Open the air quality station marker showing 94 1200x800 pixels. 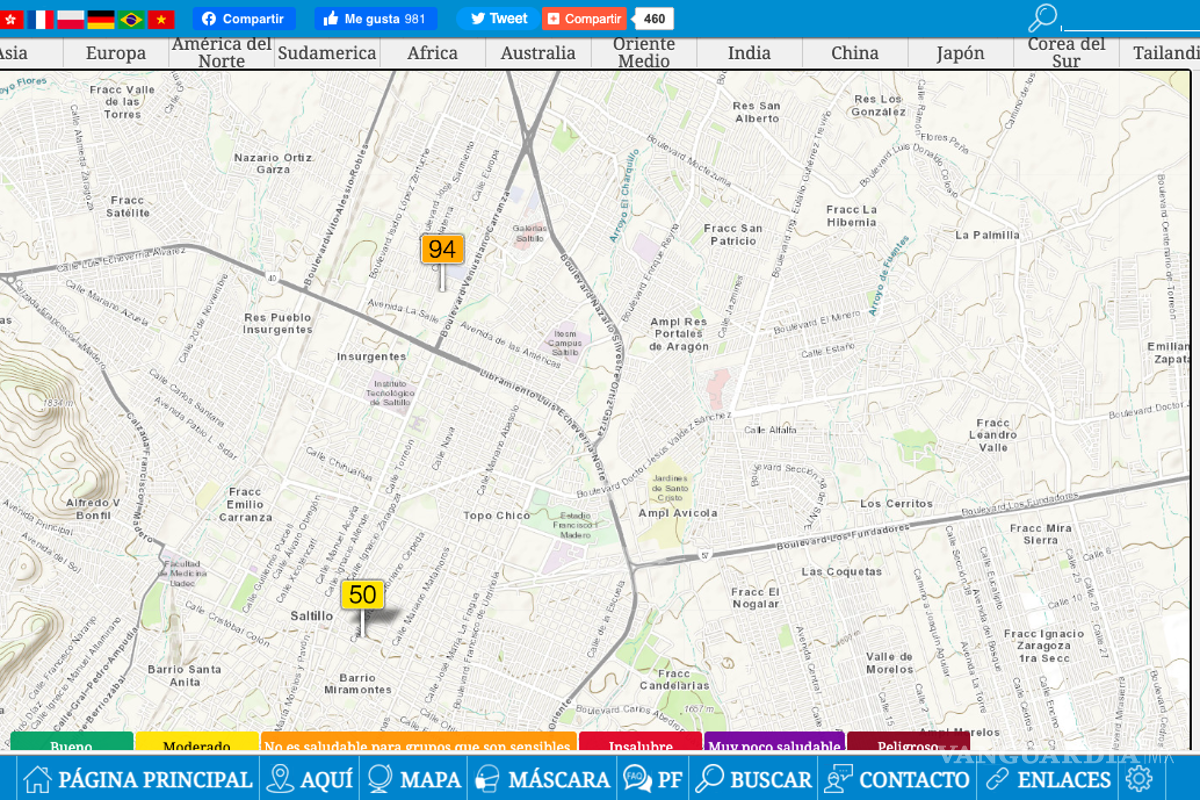442,249
